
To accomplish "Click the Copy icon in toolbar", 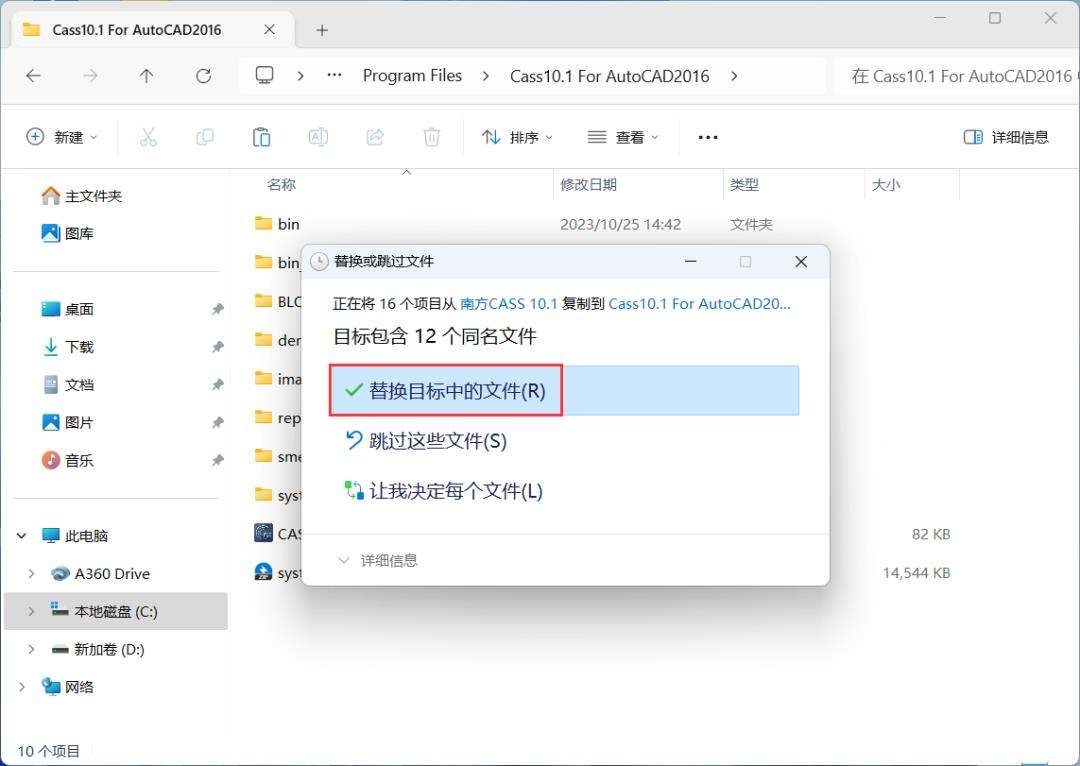I will tap(205, 137).
